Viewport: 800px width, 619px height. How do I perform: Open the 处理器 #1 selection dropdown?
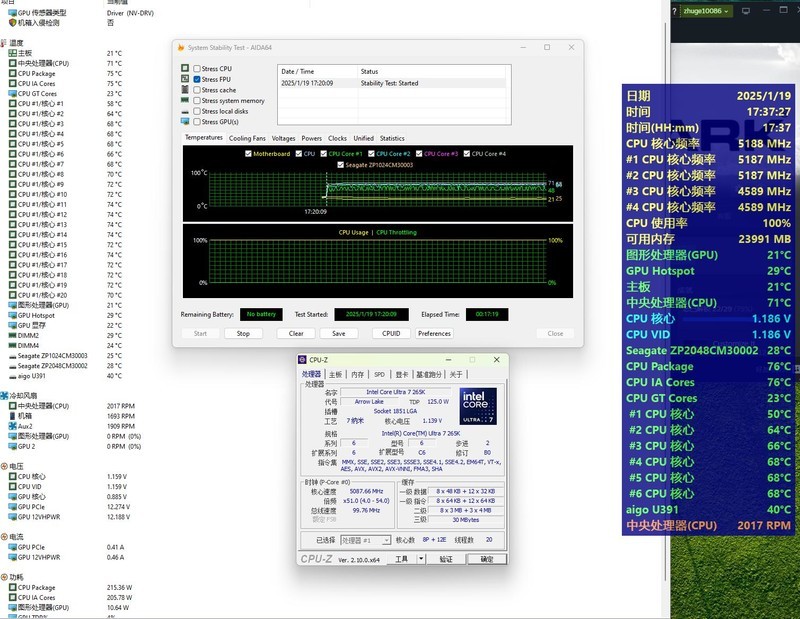click(x=364, y=540)
